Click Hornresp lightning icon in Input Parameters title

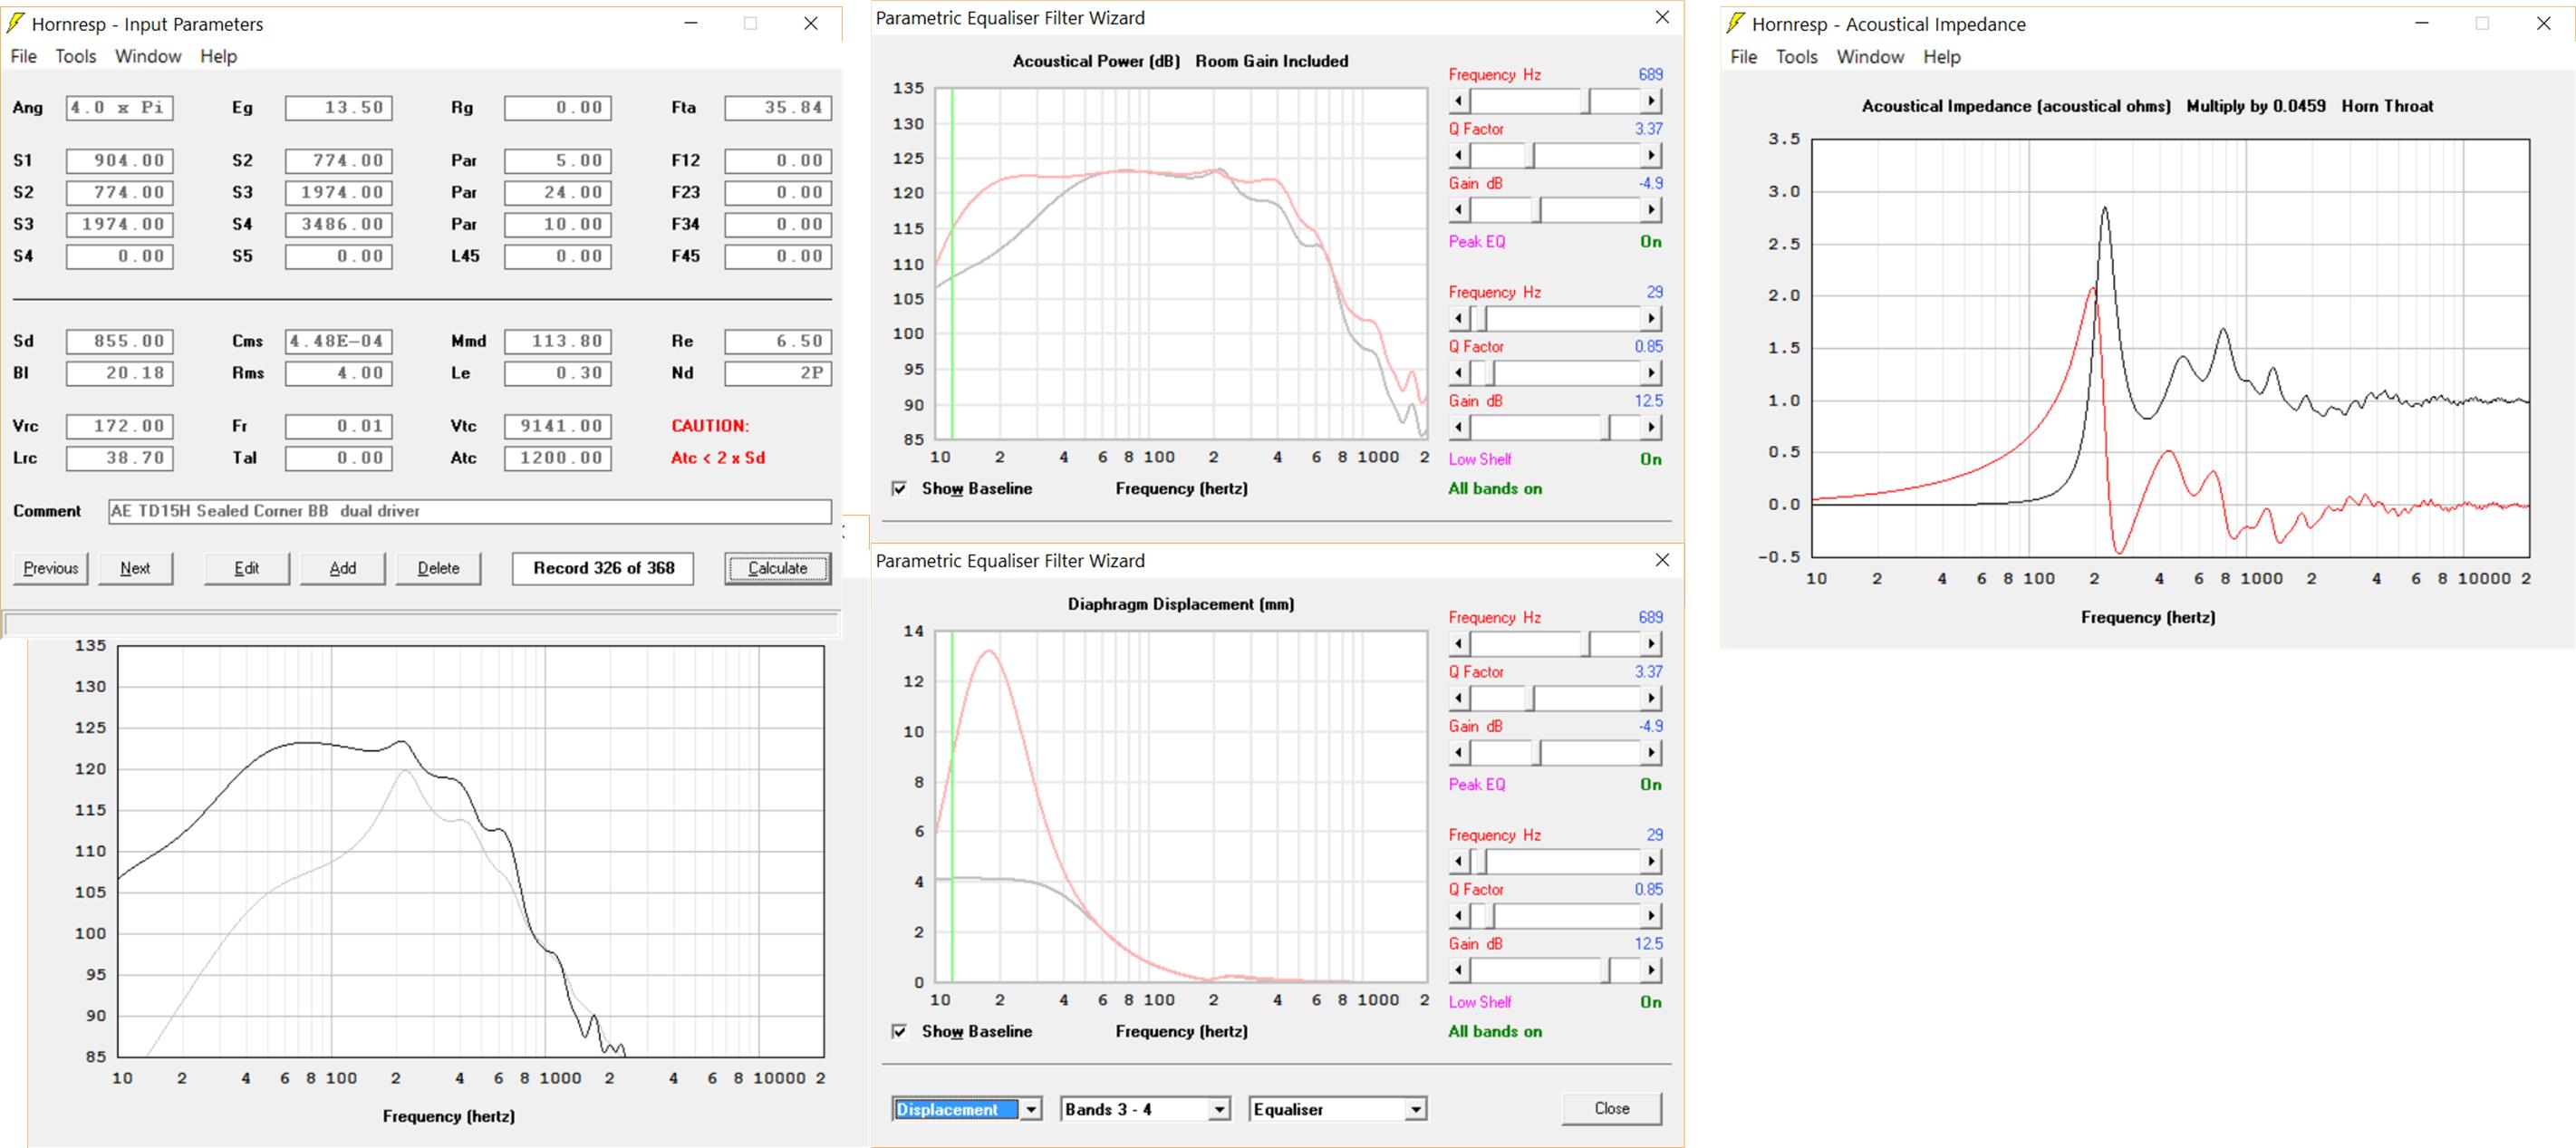(16, 23)
